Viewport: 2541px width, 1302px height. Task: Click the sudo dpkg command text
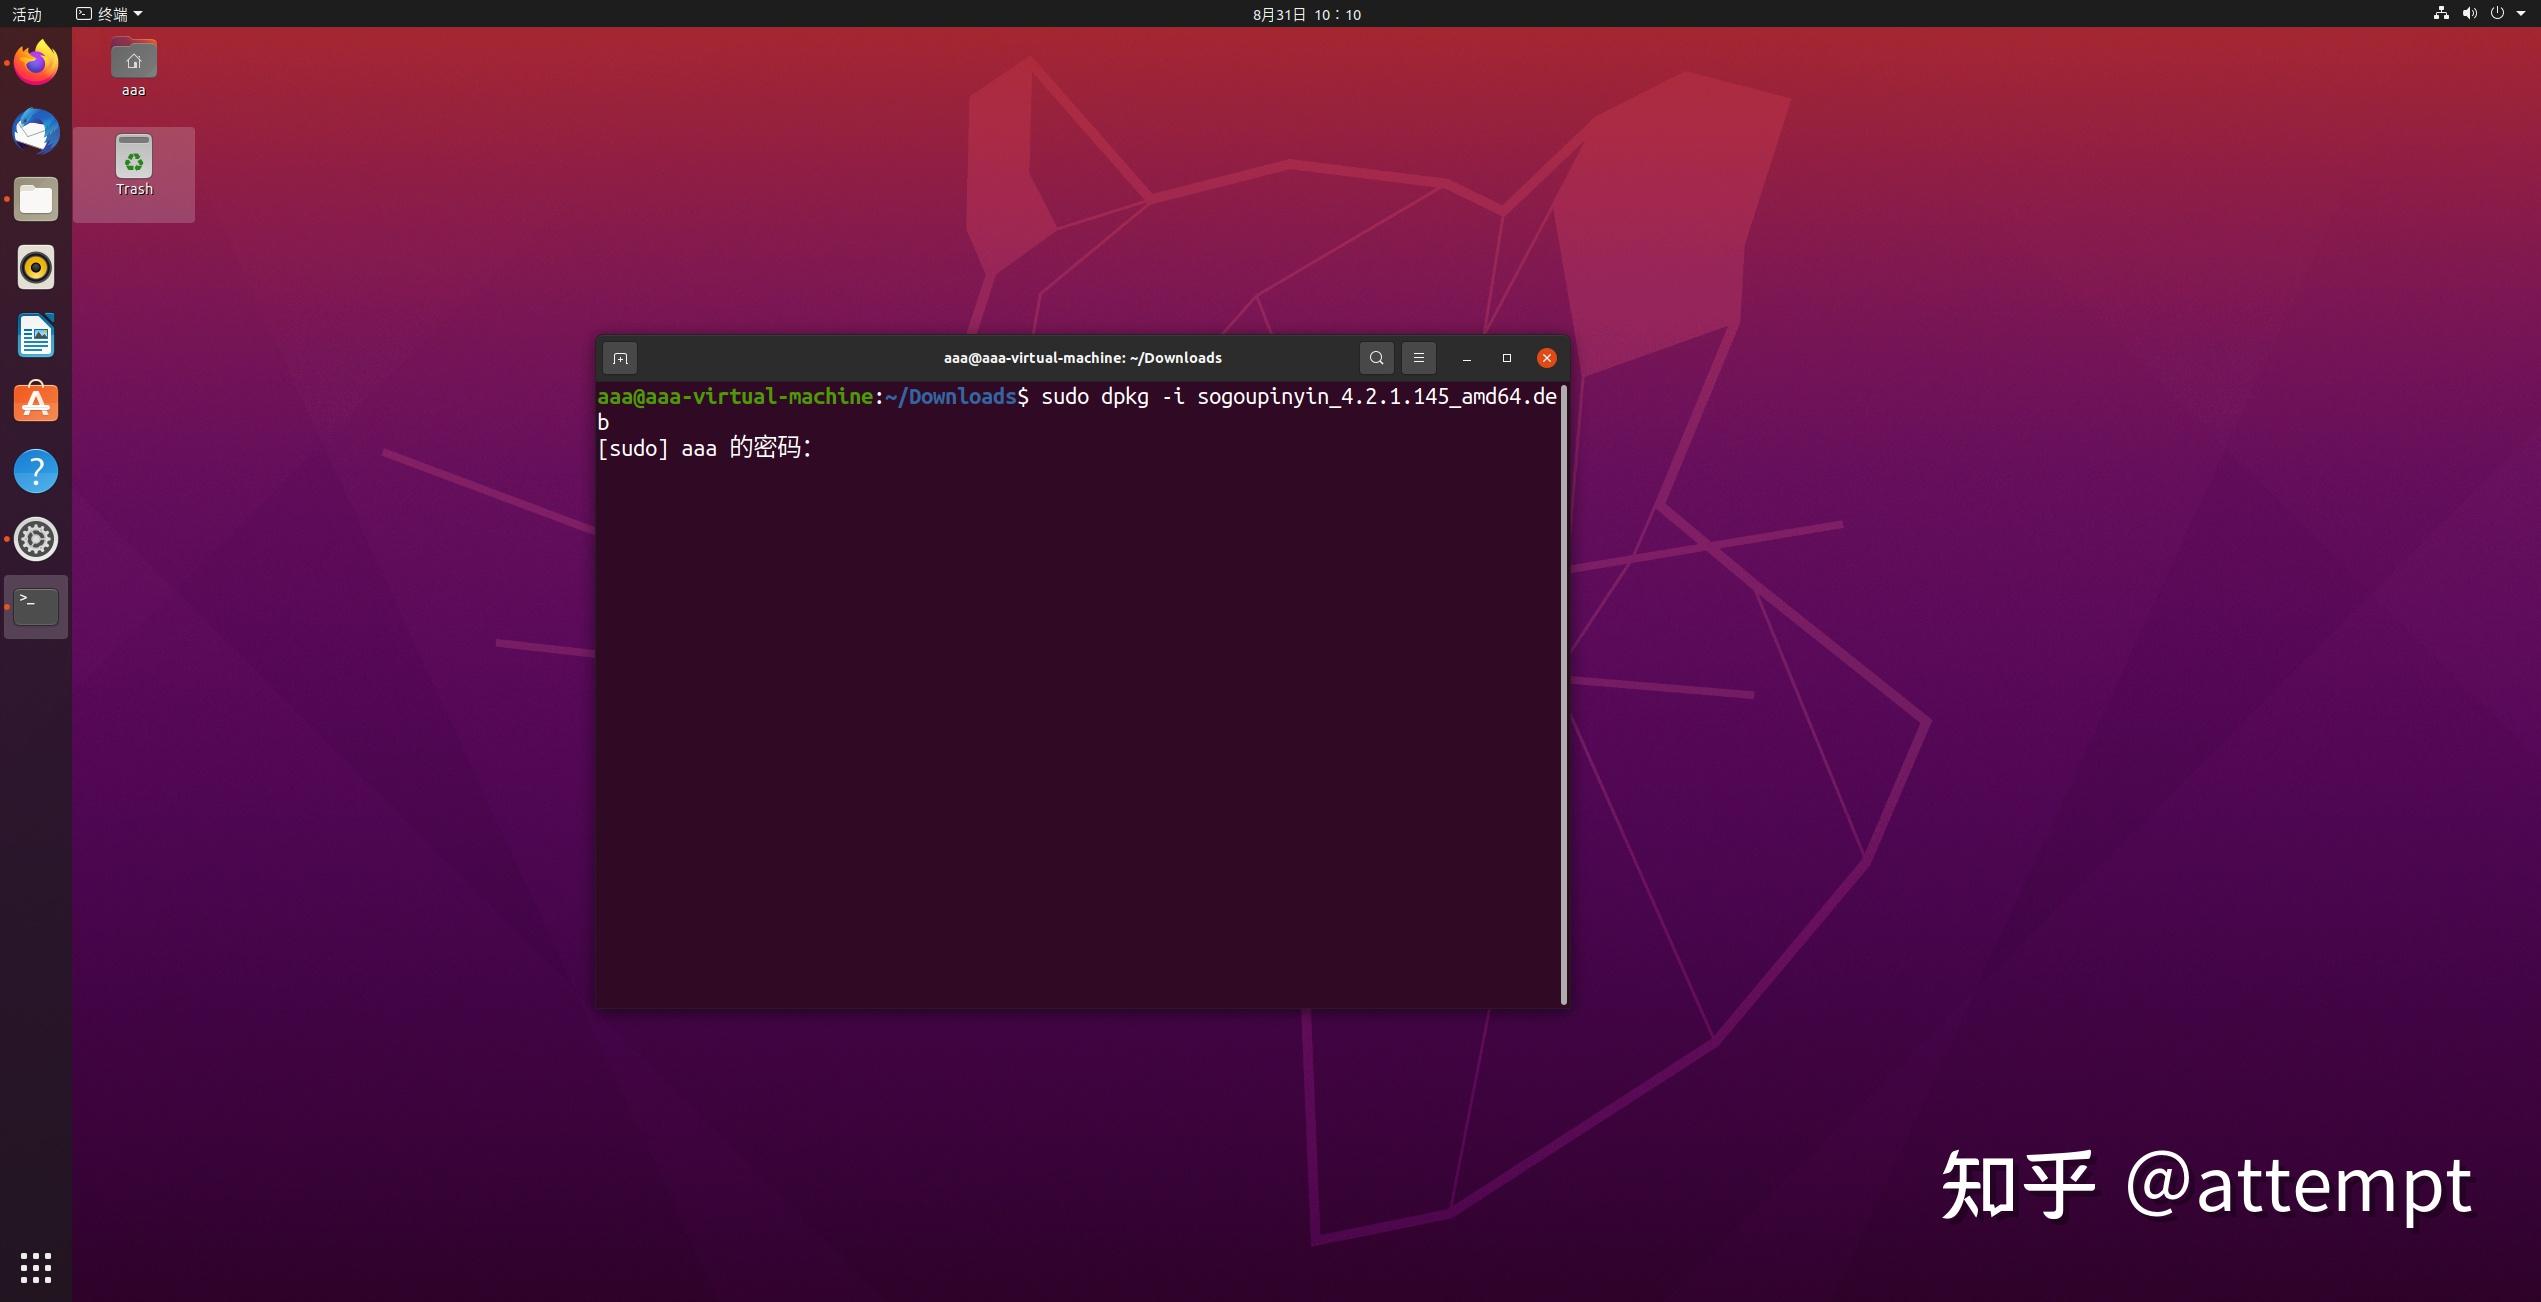point(1299,397)
